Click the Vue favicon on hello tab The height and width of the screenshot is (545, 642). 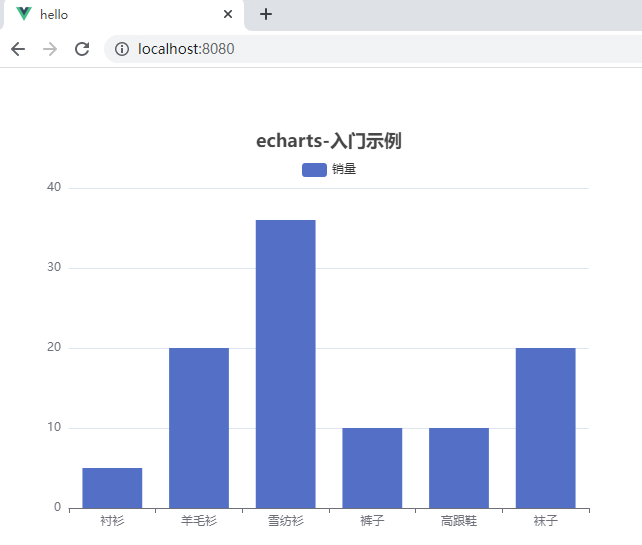pos(24,14)
